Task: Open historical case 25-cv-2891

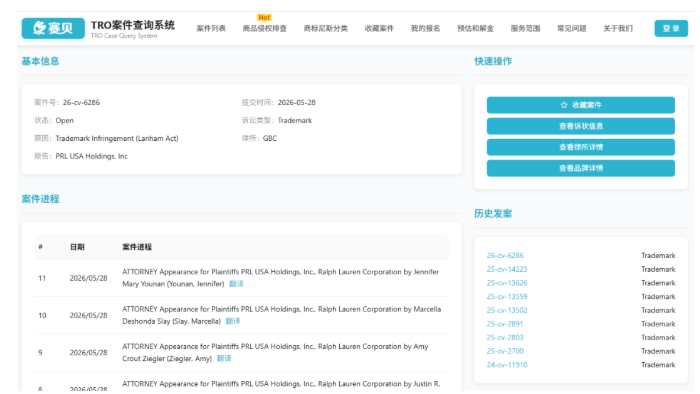Action: point(505,324)
